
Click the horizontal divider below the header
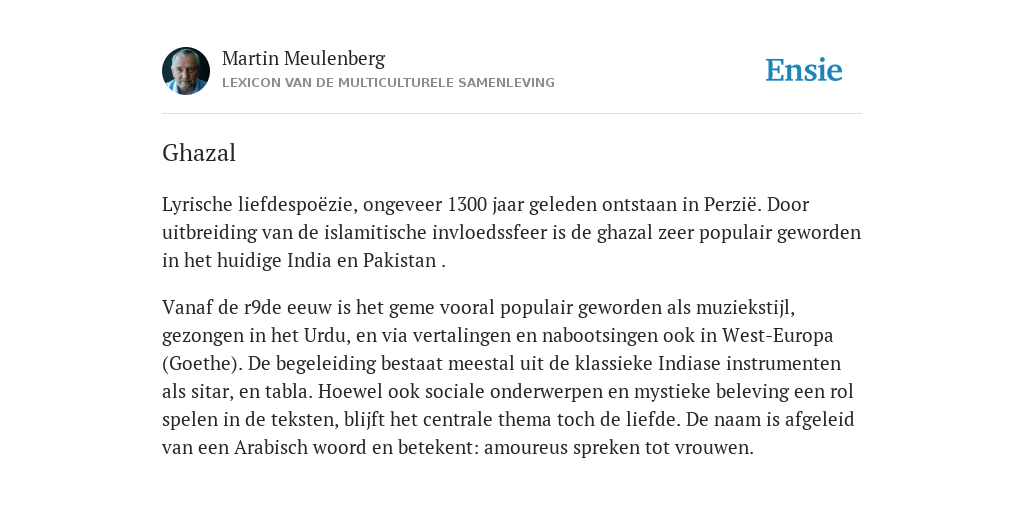[512, 114]
